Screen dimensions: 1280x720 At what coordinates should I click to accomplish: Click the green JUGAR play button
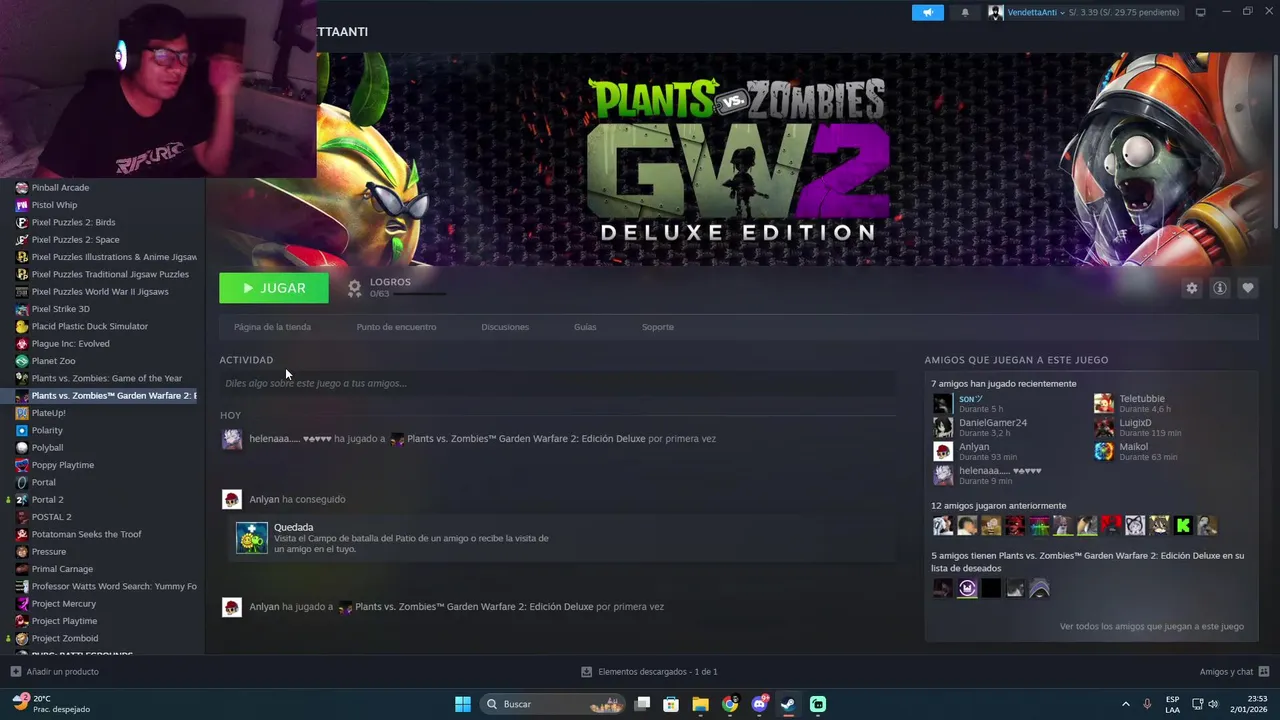[274, 288]
